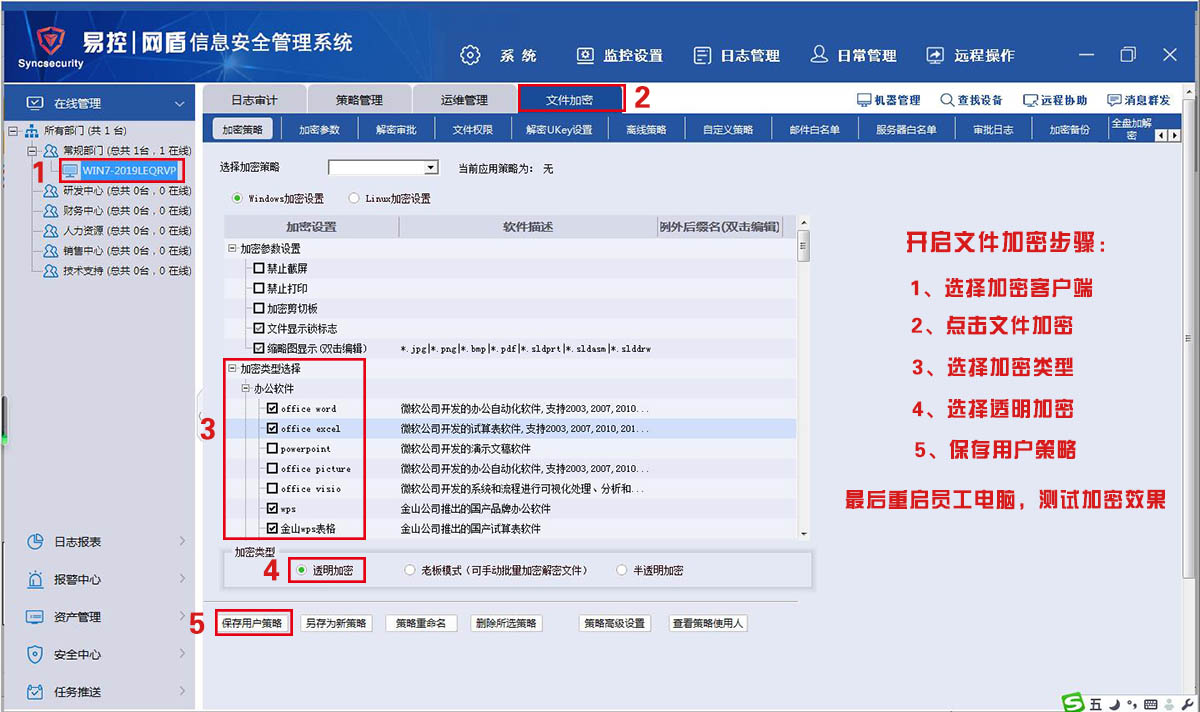Enable the 禁止截屏 checkbox
This screenshot has width=1200, height=712.
pos(259,268)
